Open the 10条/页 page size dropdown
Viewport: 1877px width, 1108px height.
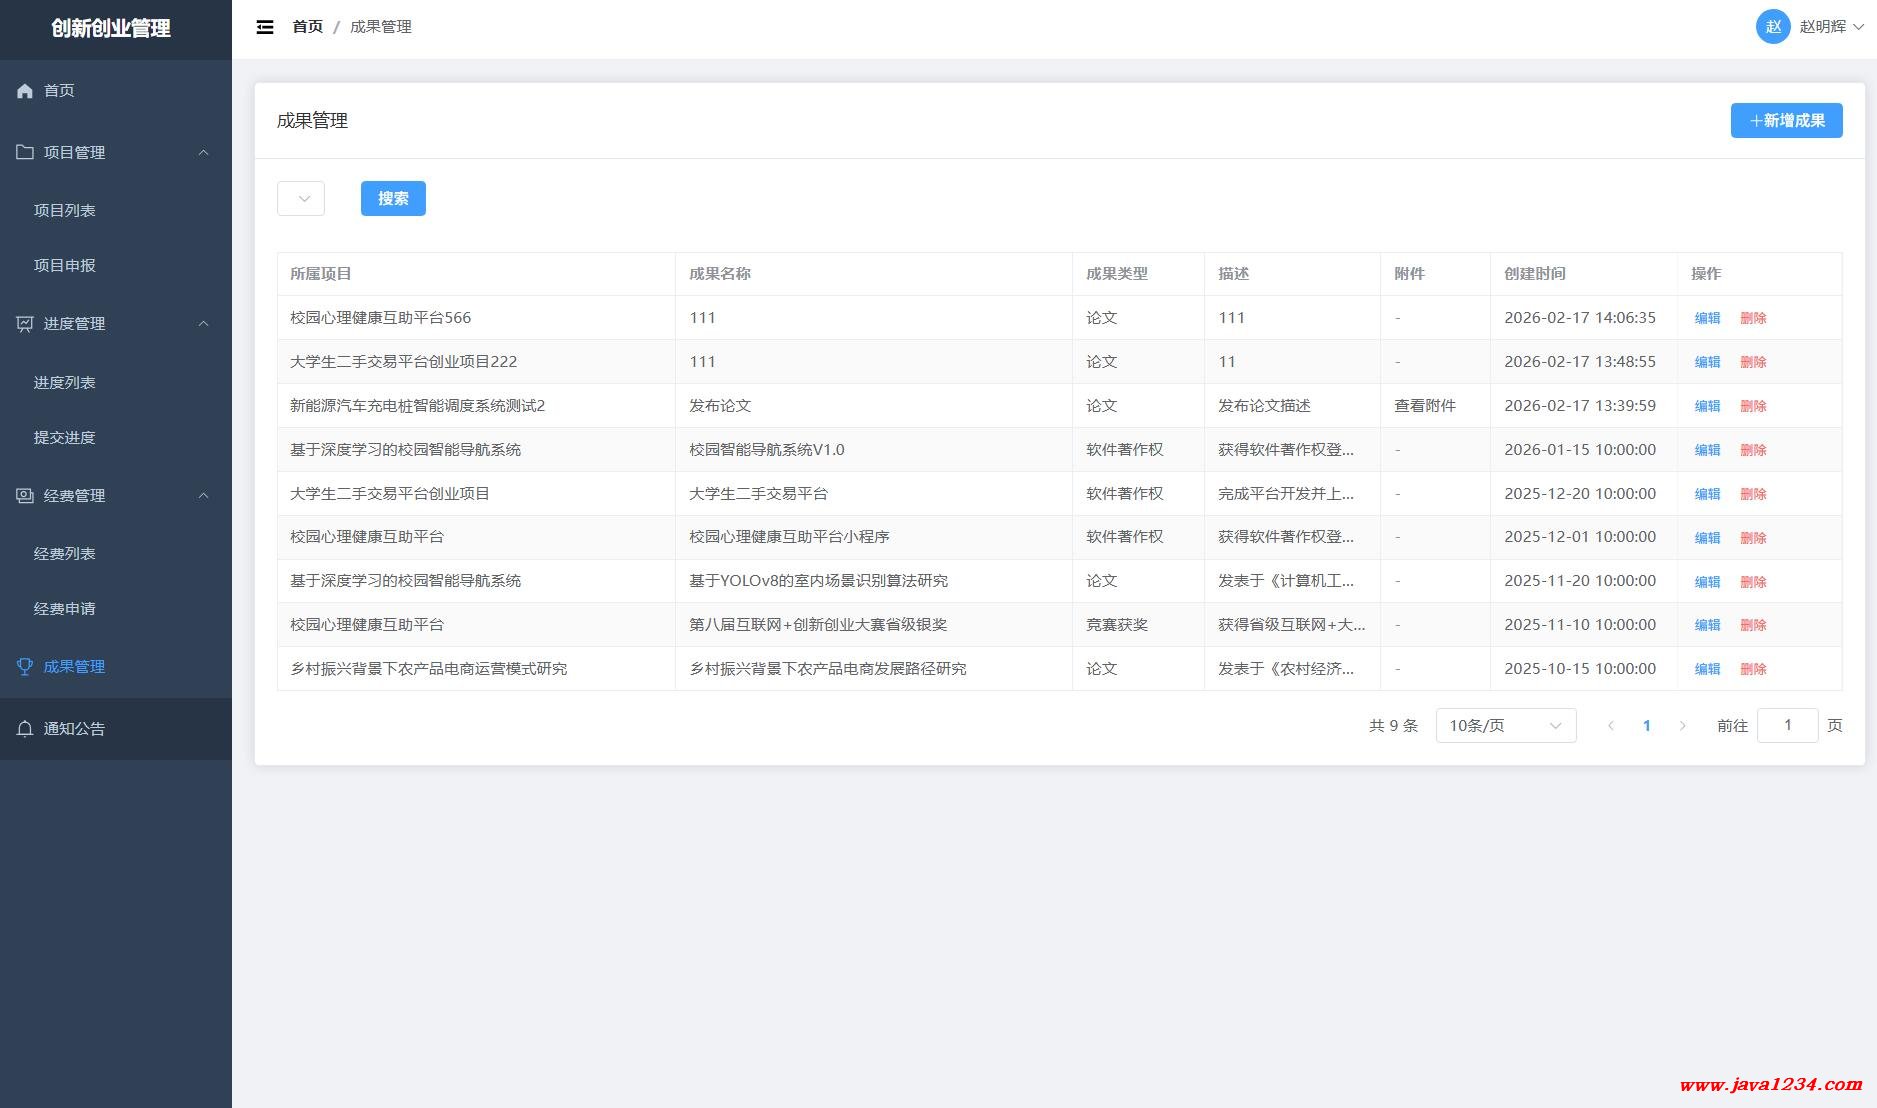[1505, 726]
